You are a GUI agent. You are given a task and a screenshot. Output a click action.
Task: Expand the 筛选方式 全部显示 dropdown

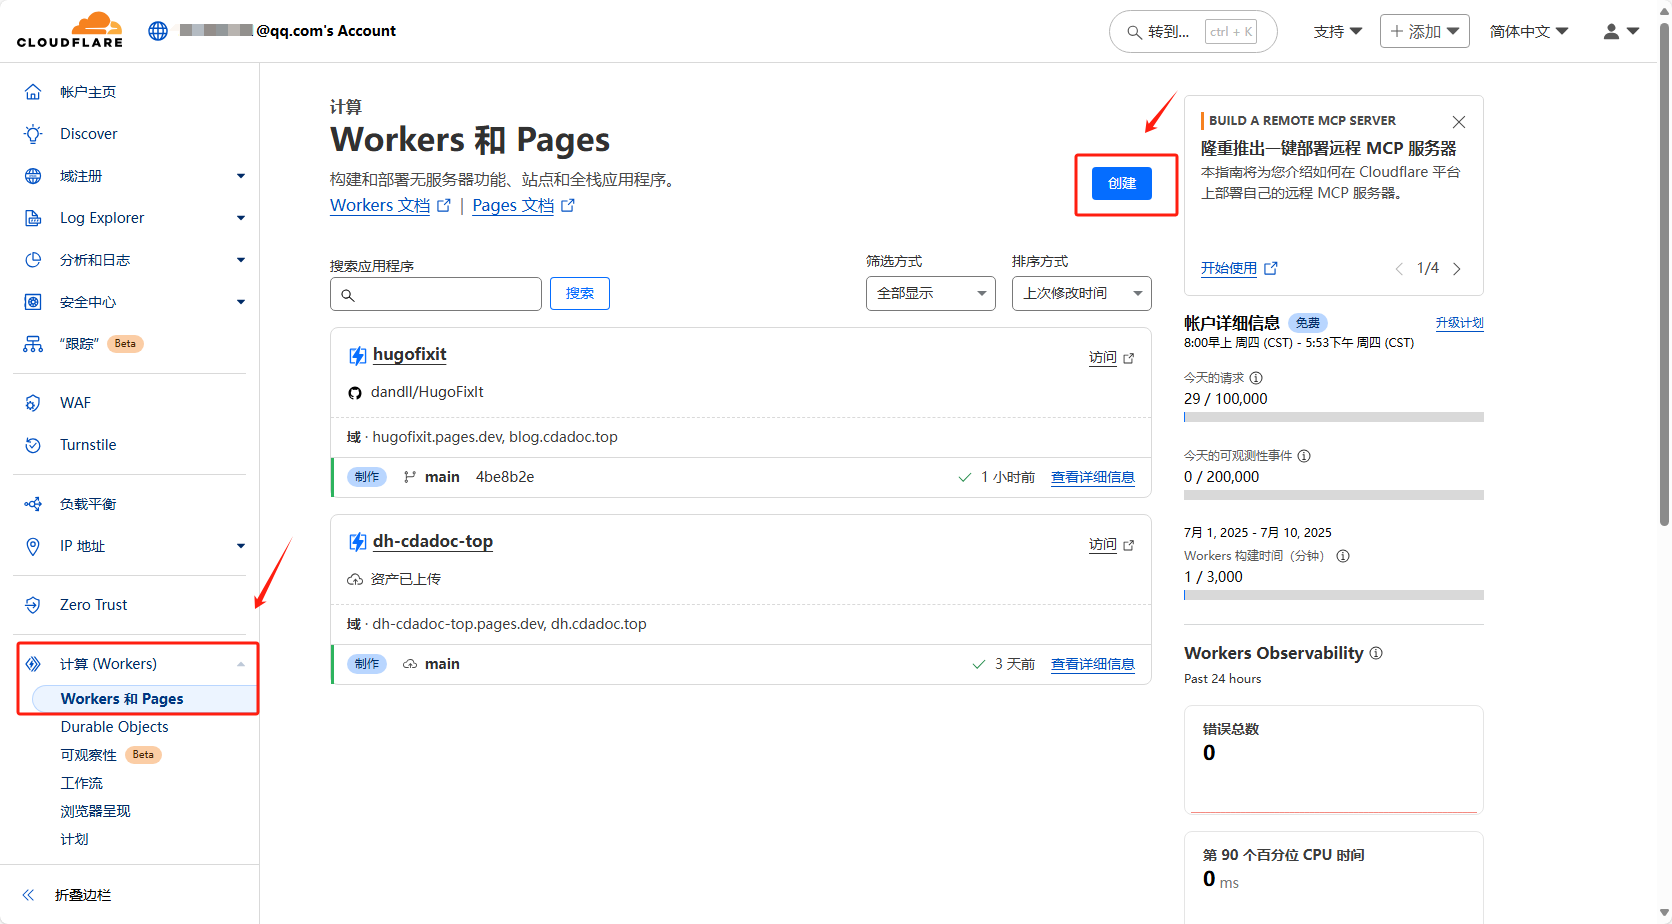[930, 294]
